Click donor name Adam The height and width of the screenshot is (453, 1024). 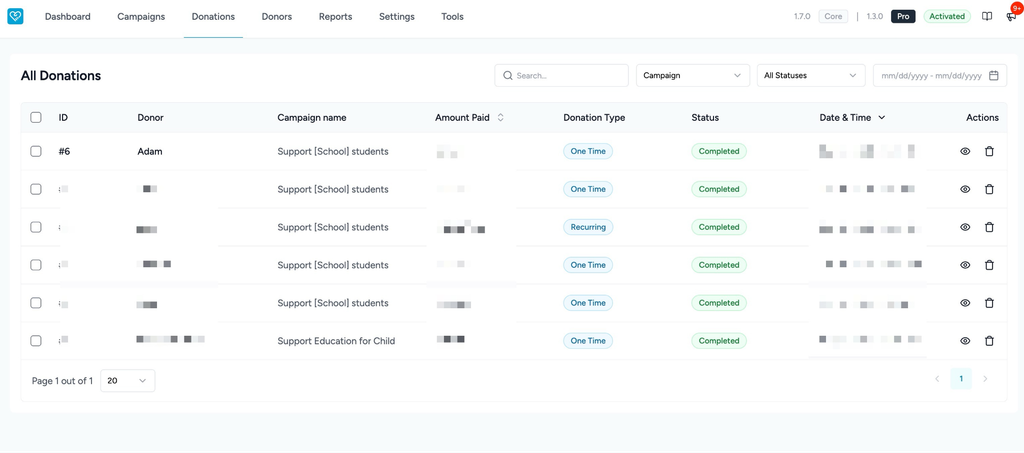pos(150,151)
